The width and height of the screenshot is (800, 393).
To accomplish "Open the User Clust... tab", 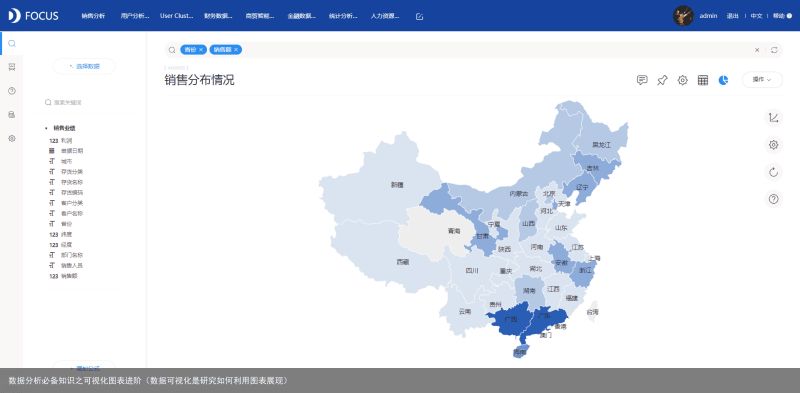I will [x=177, y=16].
